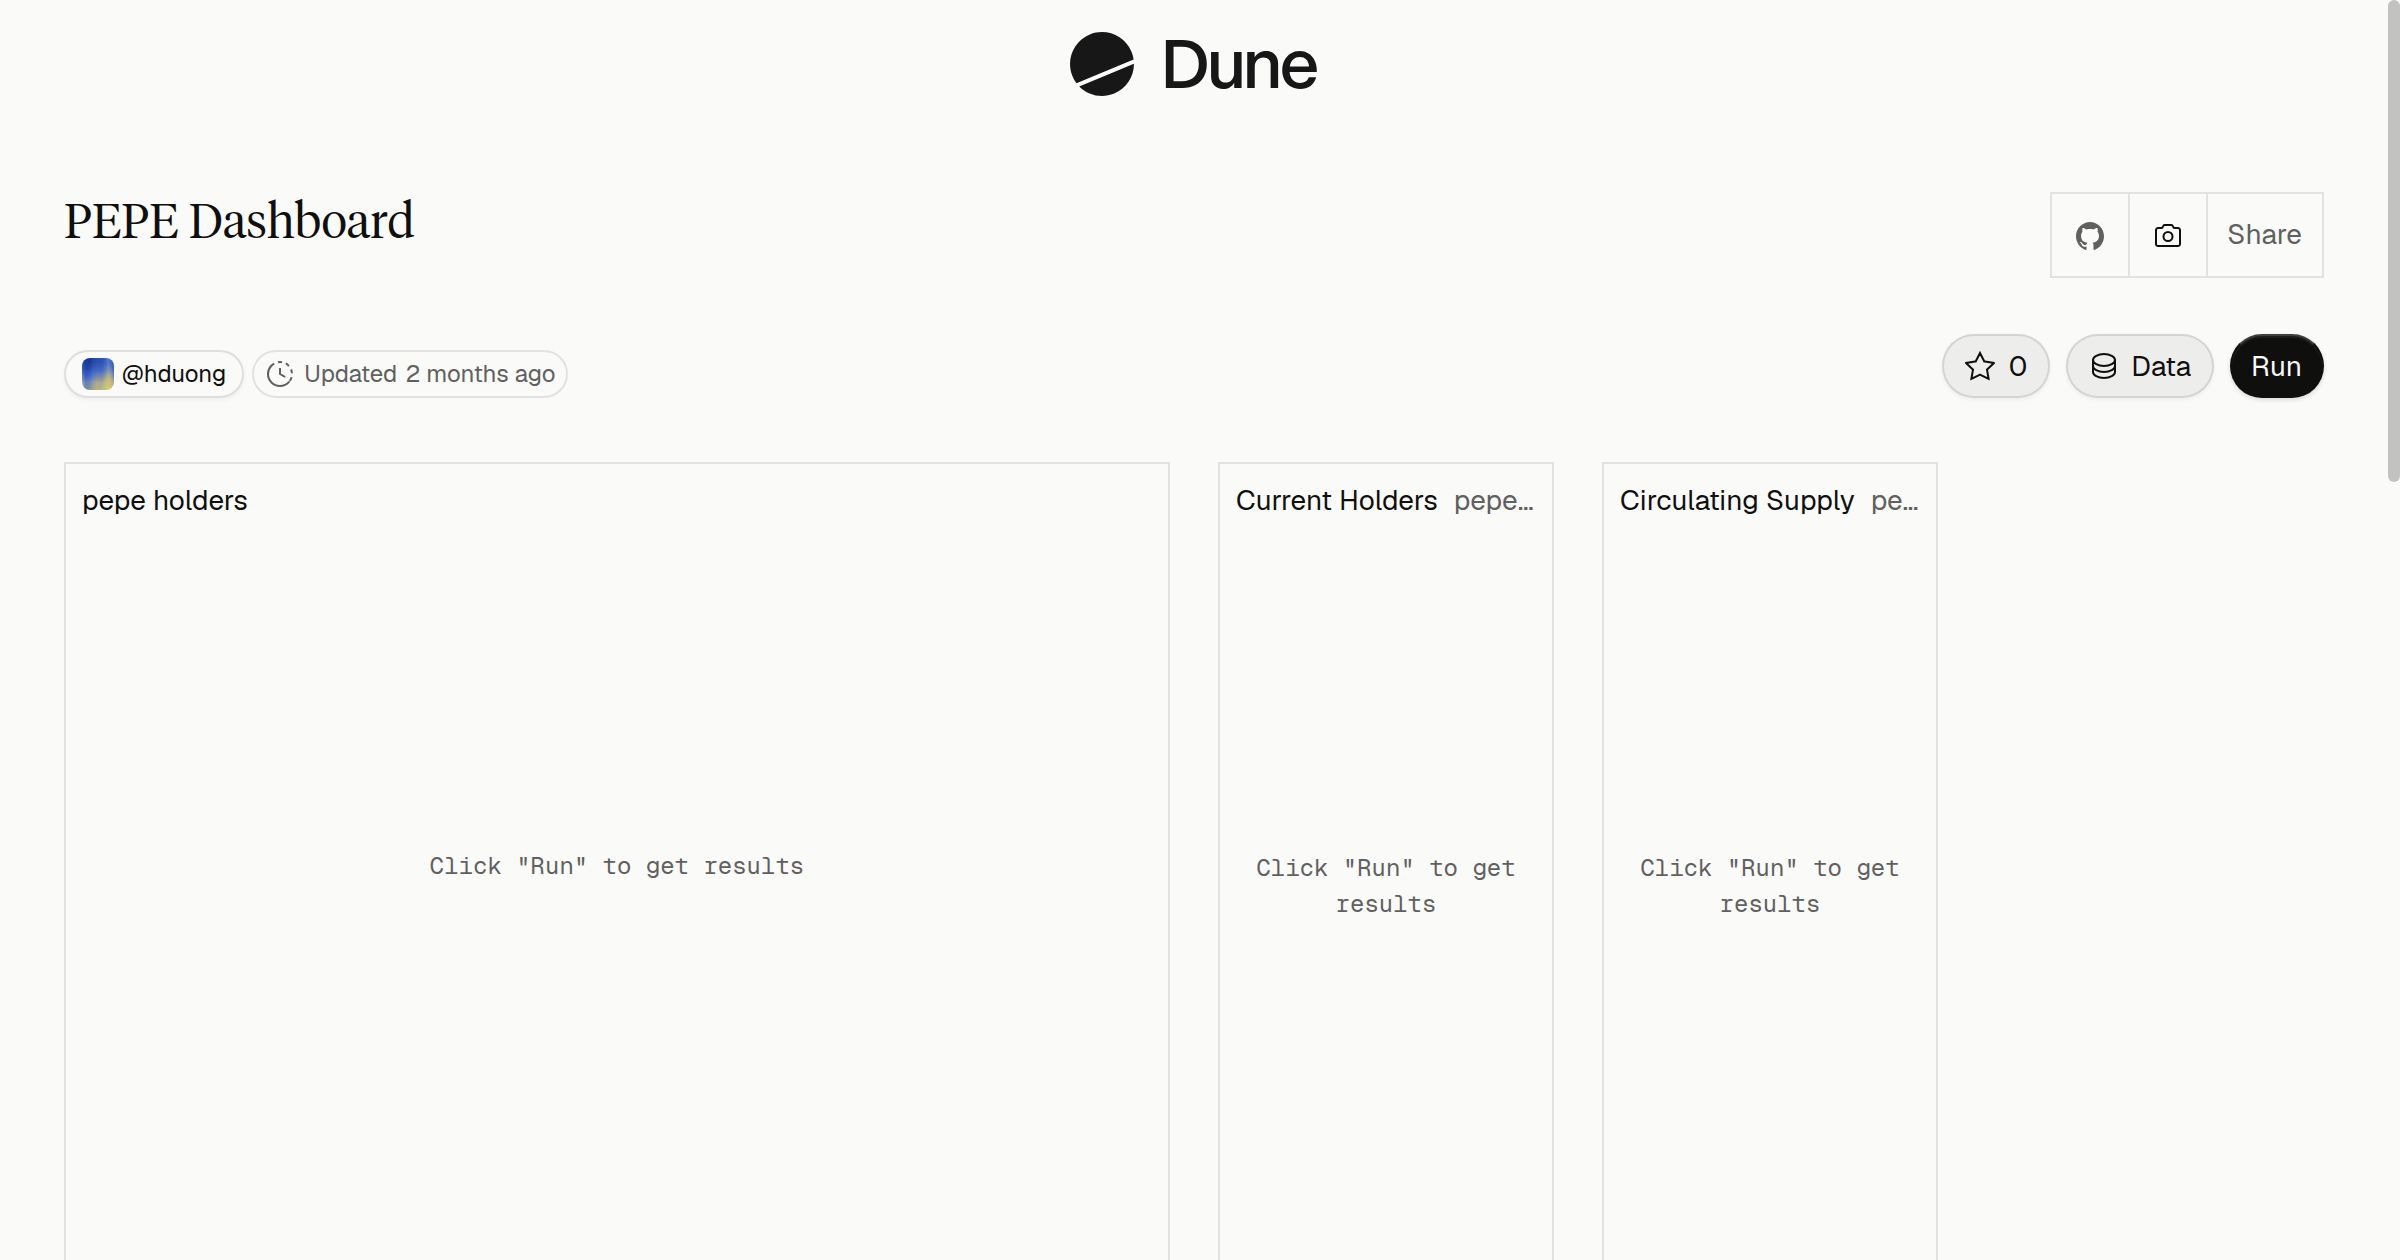Open the Circulating Supply panel title

(x=1737, y=500)
